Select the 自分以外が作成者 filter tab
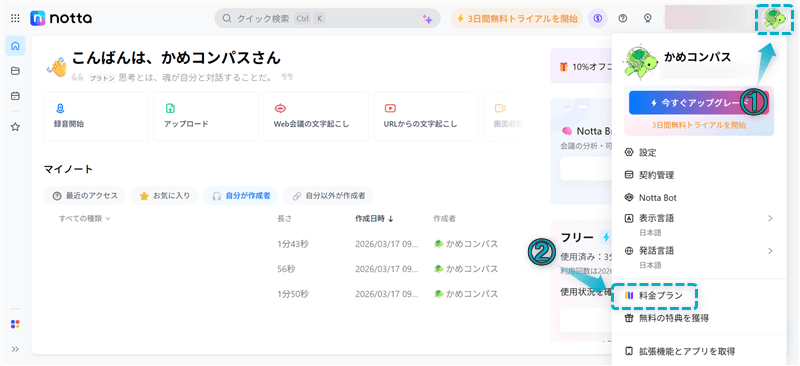This screenshot has width=800, height=366. tap(328, 196)
